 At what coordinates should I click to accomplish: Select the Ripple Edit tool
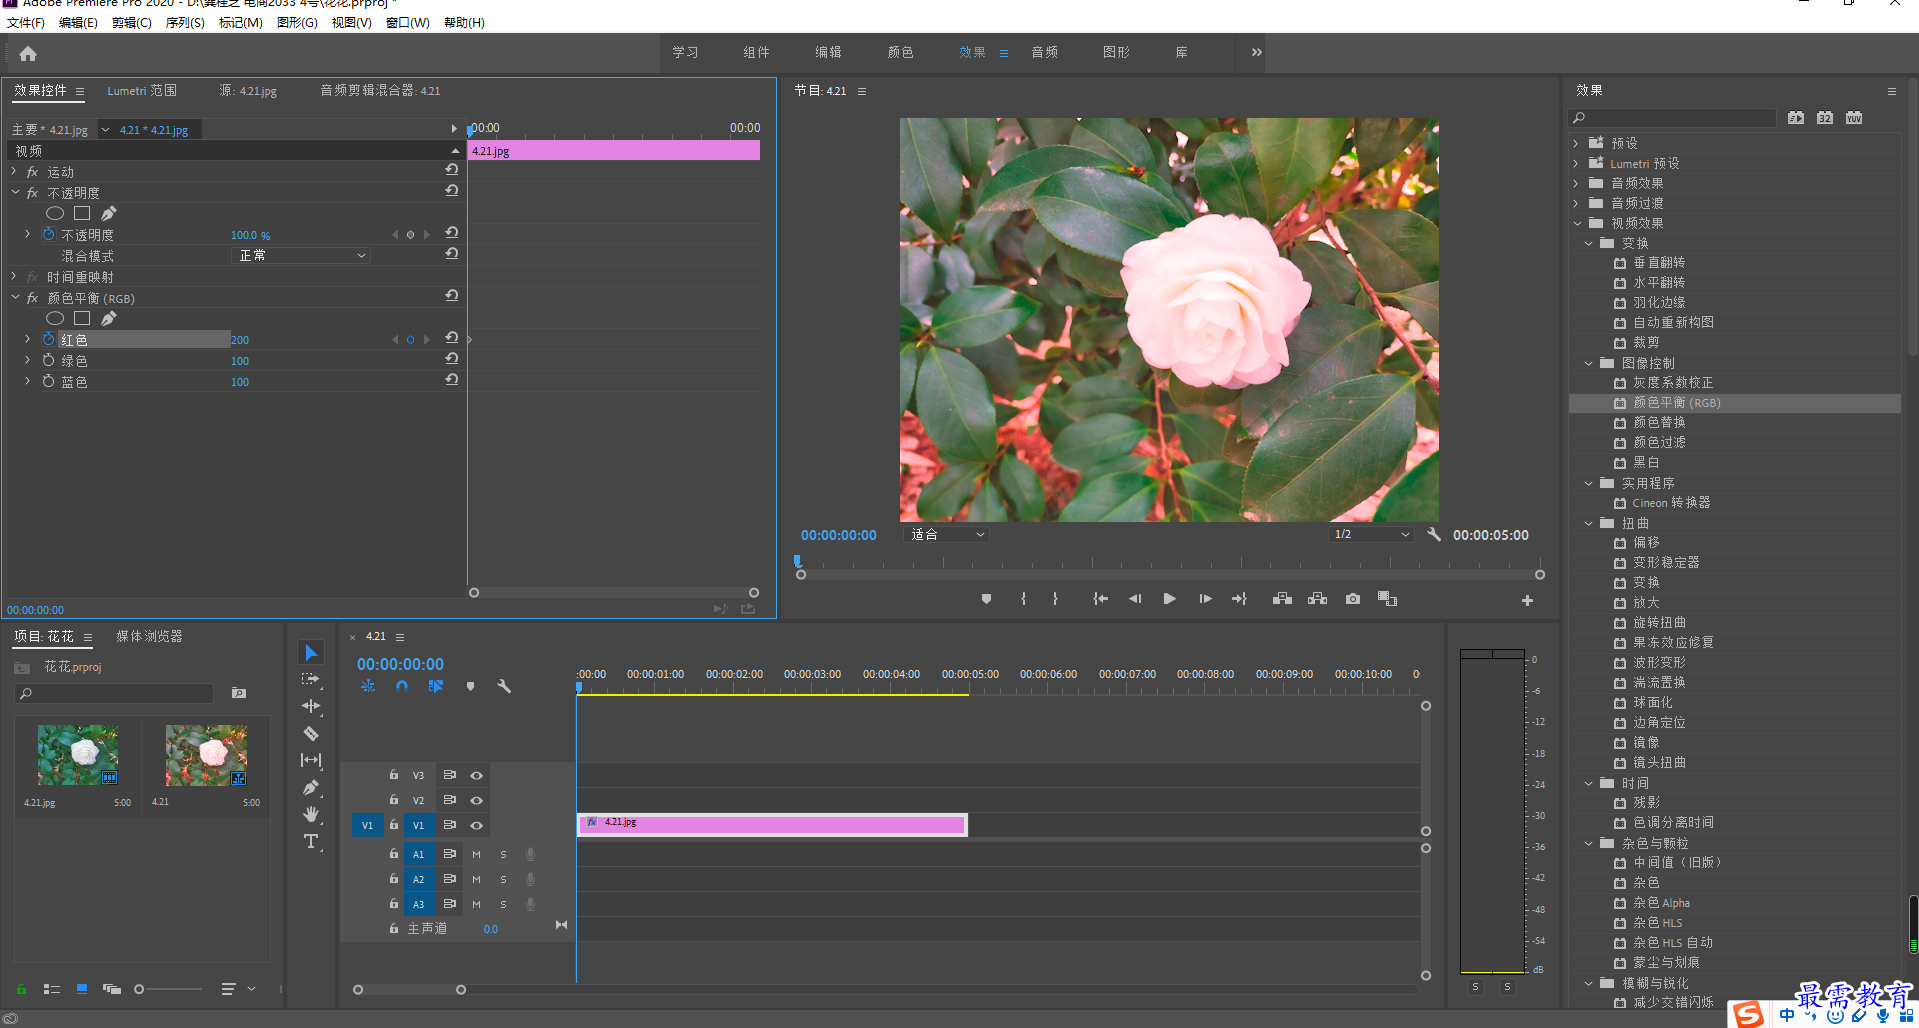[311, 706]
